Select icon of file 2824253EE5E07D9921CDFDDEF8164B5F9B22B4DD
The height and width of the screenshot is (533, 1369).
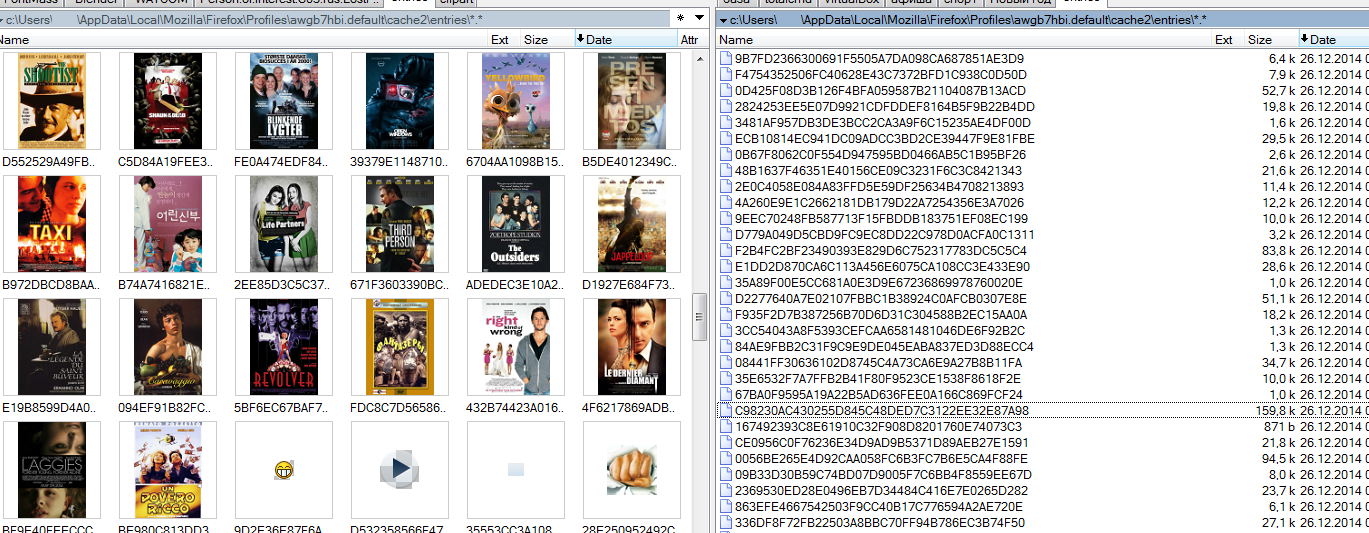[x=726, y=107]
